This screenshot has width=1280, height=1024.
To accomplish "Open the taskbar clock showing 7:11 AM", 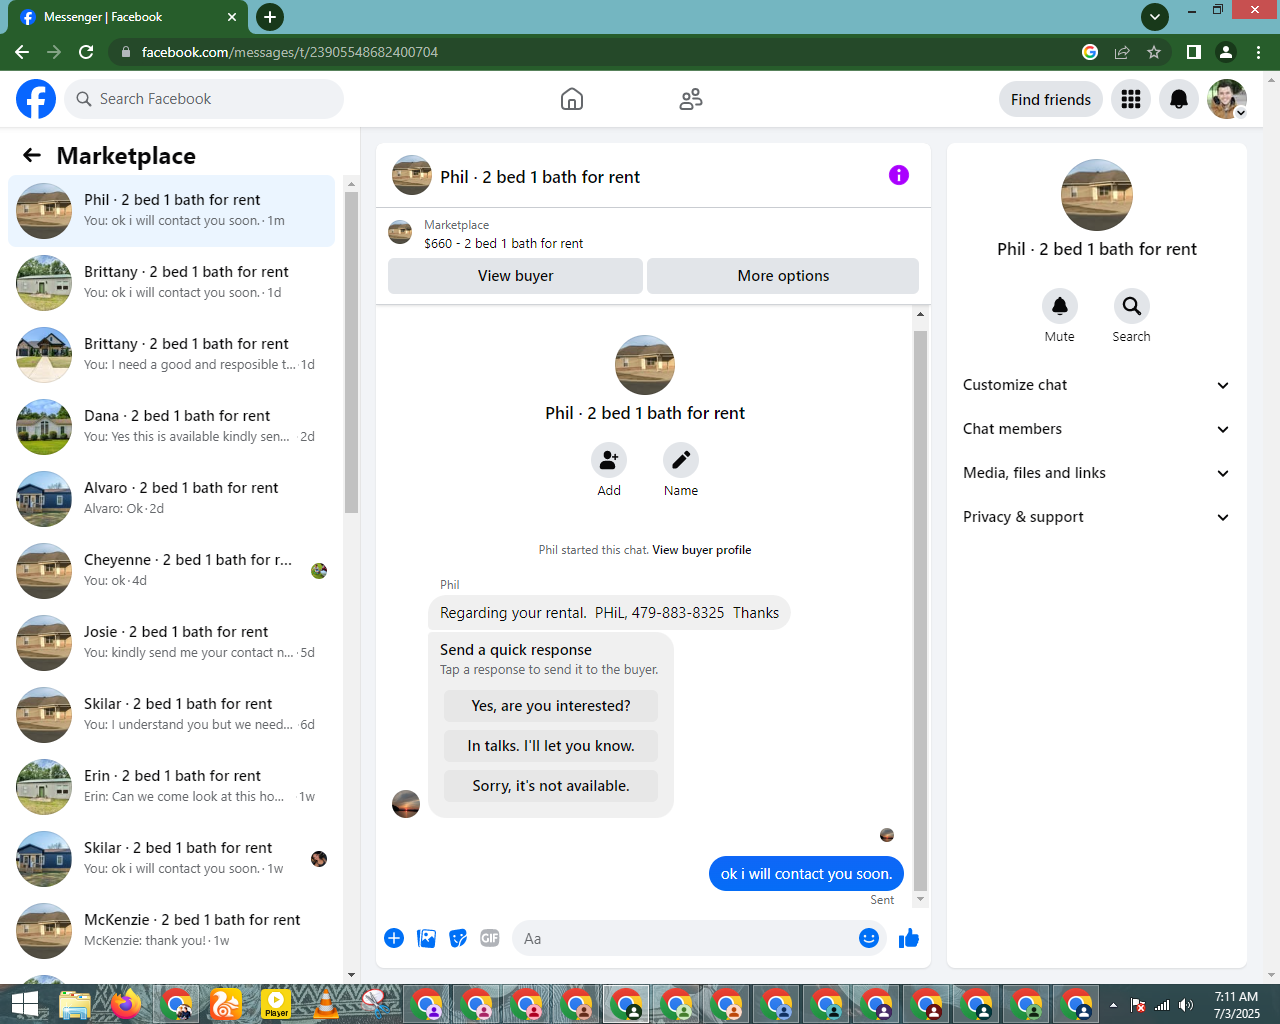I will click(1237, 1005).
